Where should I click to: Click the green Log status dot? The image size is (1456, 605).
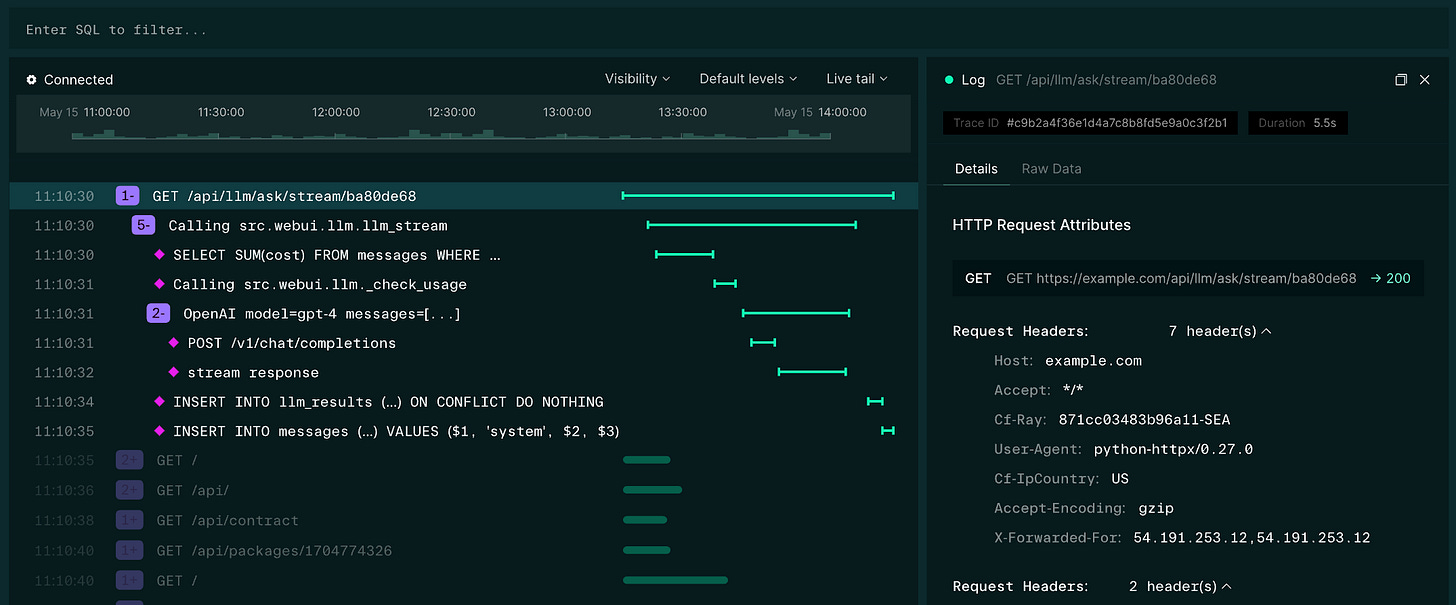(948, 79)
